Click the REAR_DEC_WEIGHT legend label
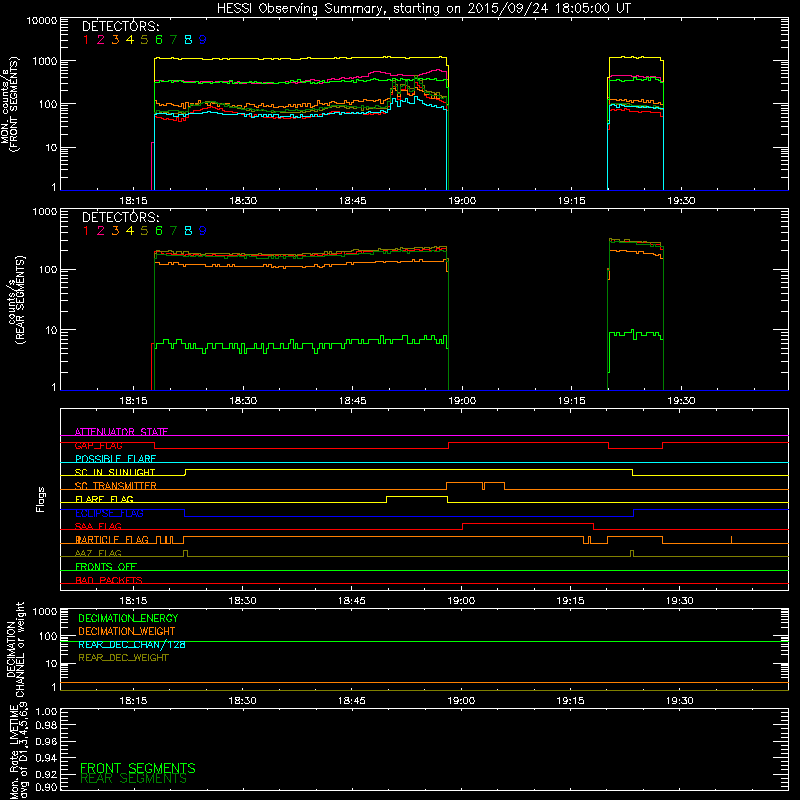Screen dimensions: 800x800 pos(123,658)
